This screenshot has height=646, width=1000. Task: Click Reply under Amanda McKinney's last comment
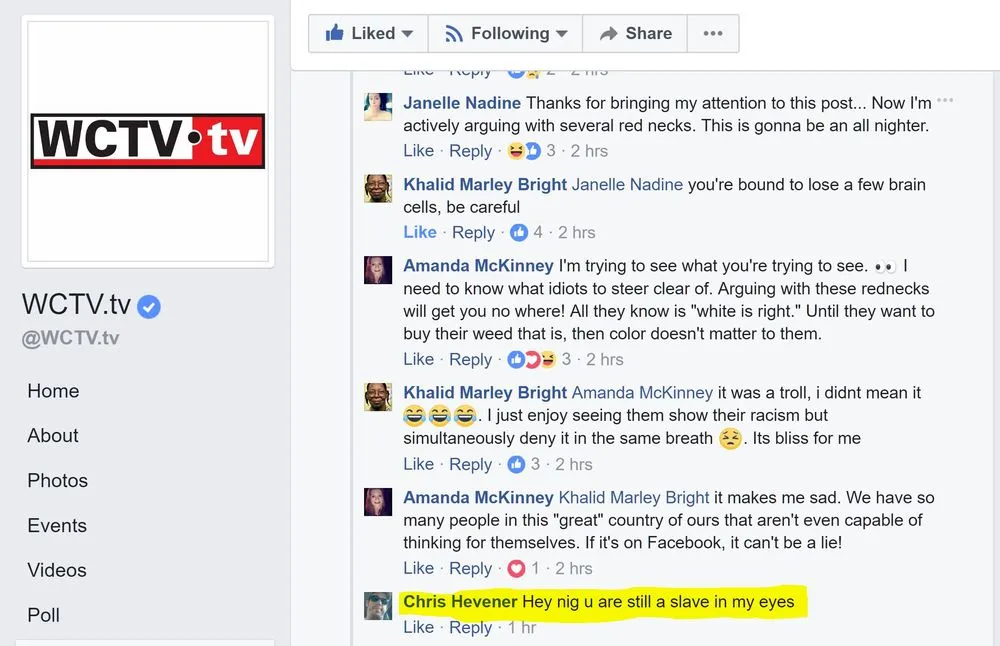click(471, 568)
